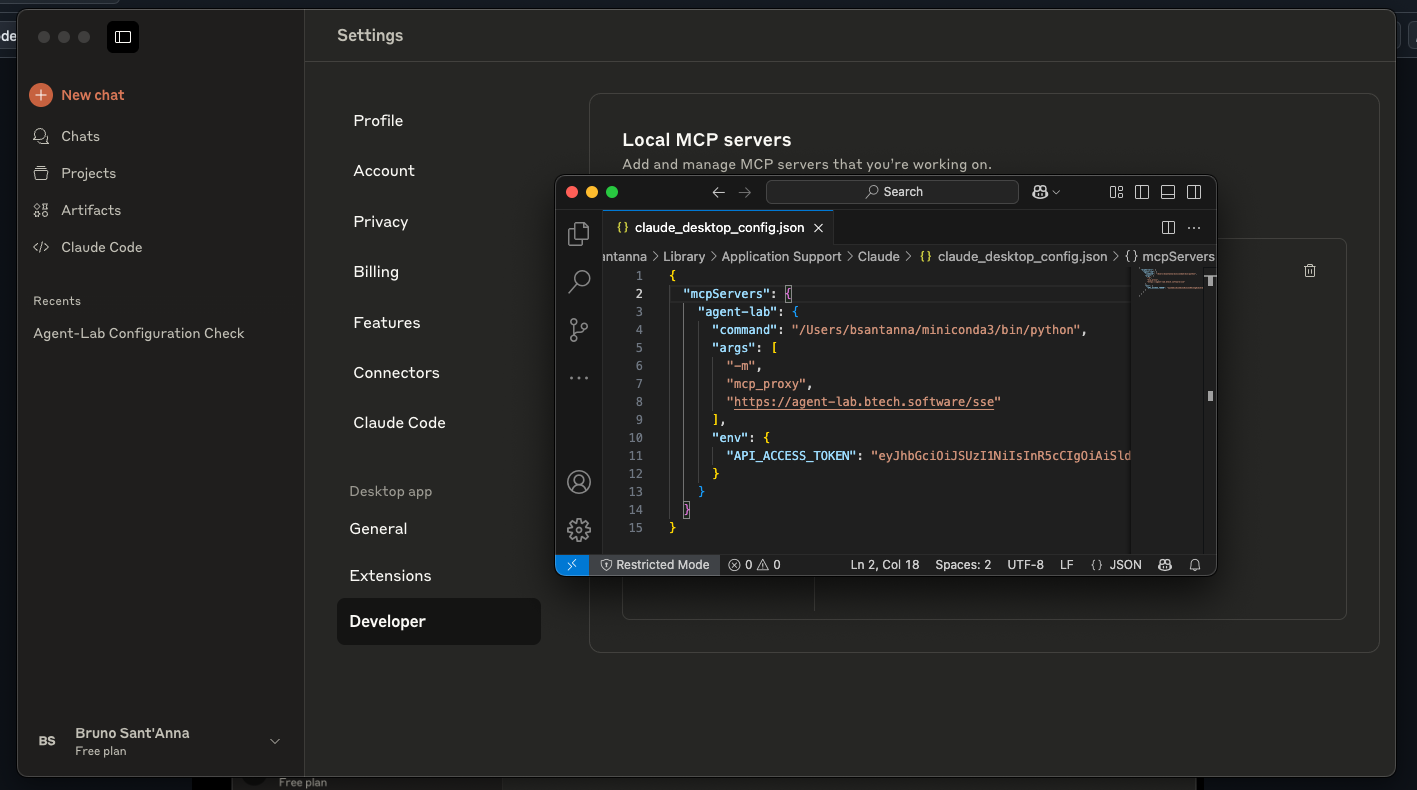Open the Connectors settings section
Screen dimensions: 1417x790
click(396, 373)
